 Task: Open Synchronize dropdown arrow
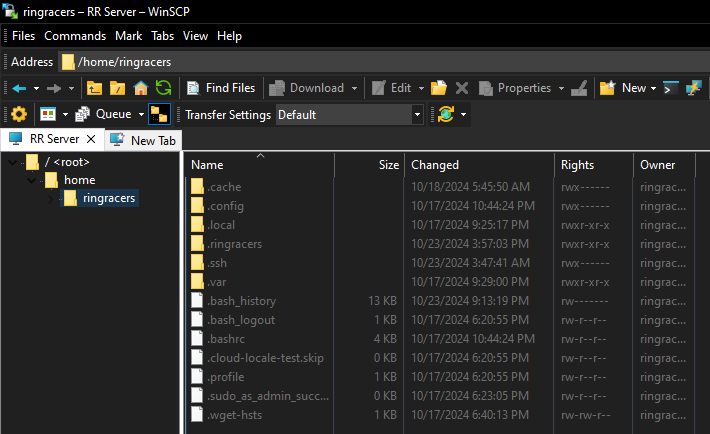[463, 115]
